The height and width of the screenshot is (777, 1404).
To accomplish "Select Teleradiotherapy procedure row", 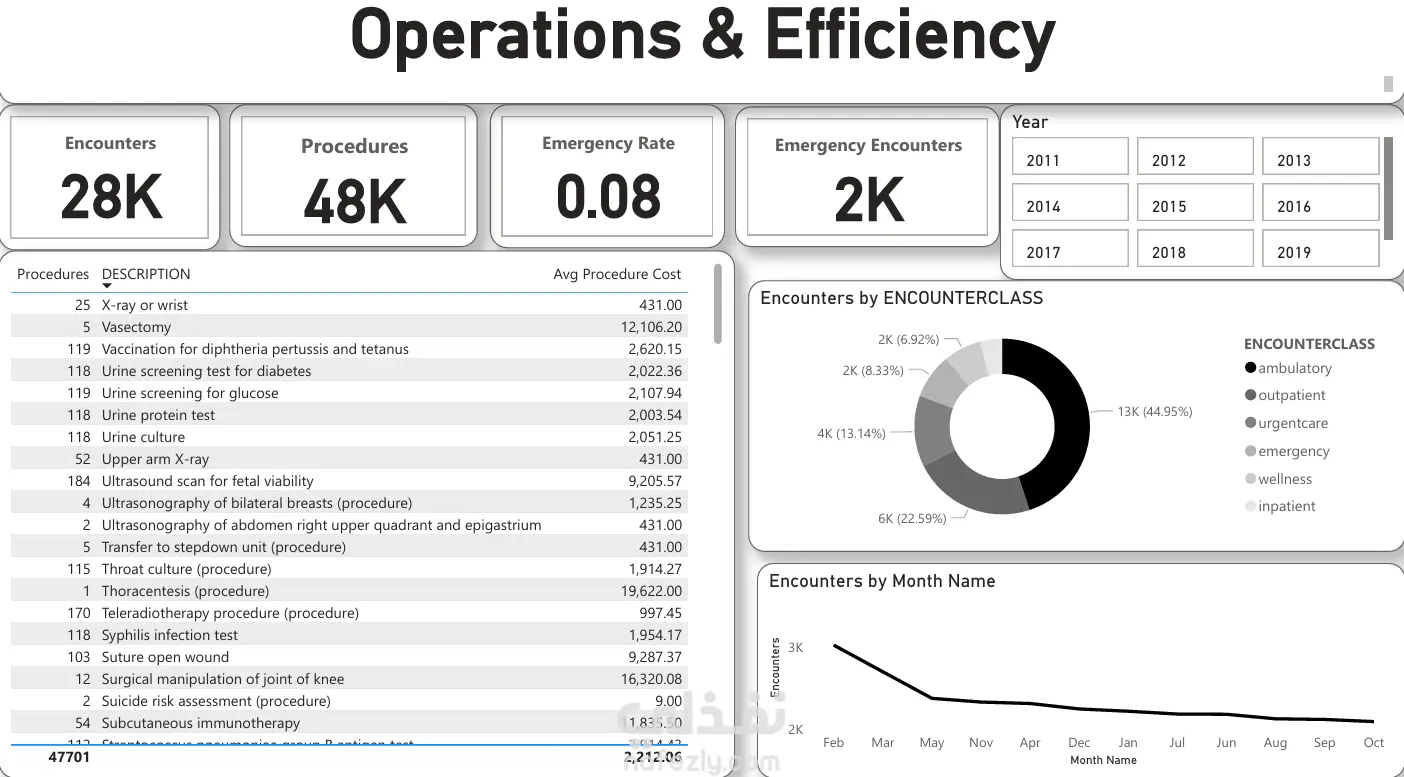I will point(349,613).
